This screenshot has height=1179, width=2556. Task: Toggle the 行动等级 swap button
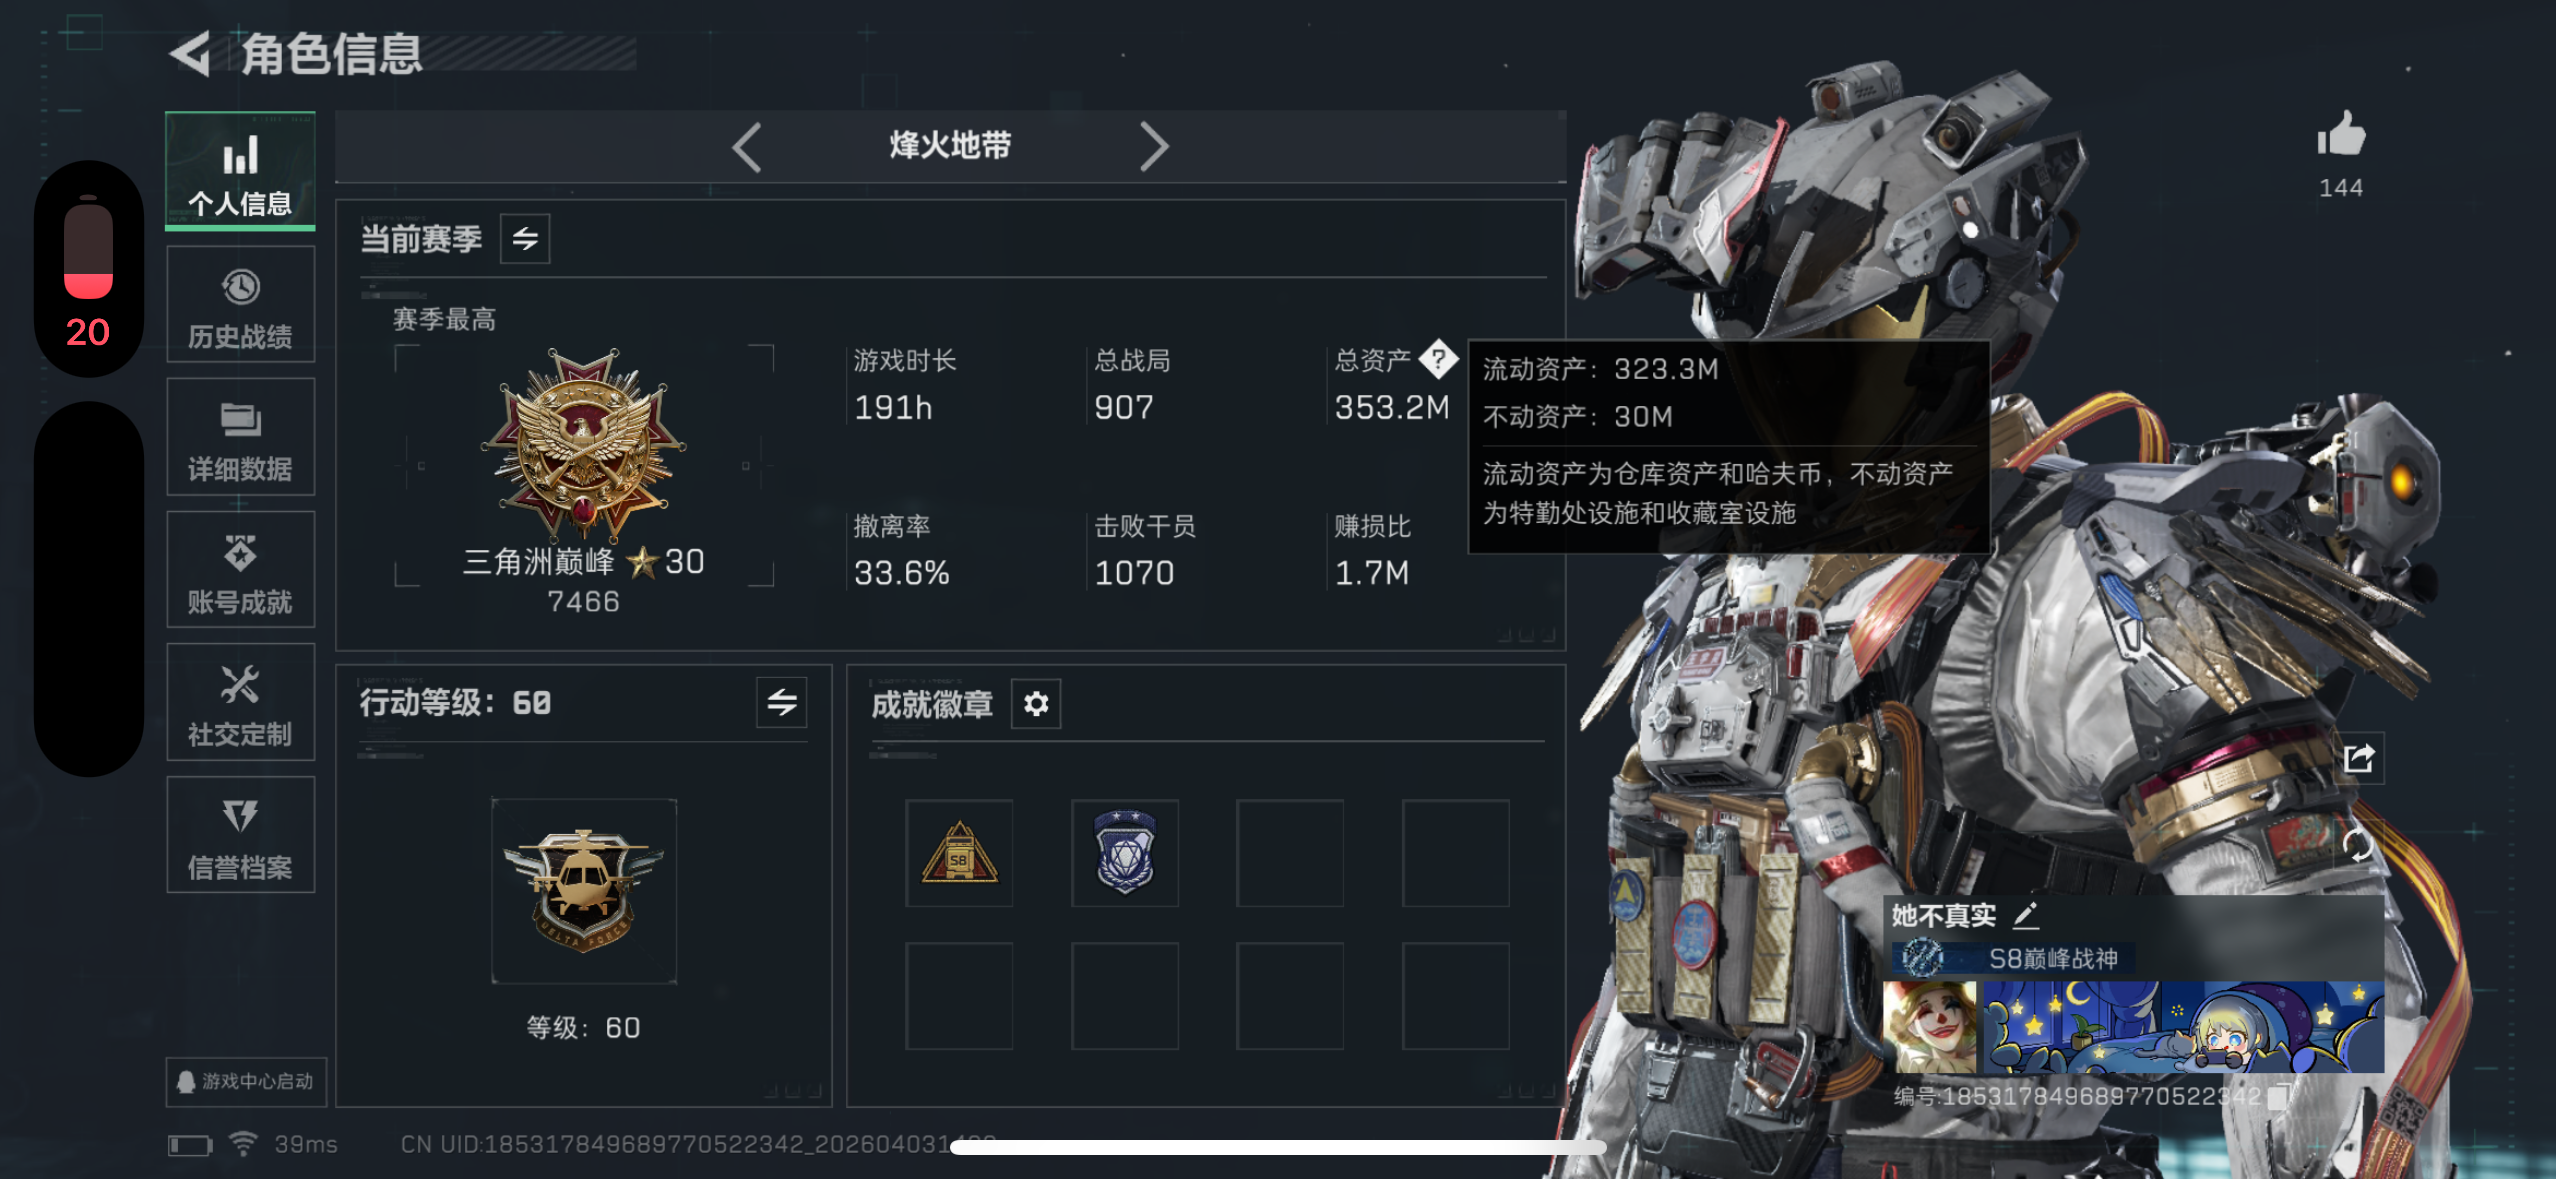(782, 703)
